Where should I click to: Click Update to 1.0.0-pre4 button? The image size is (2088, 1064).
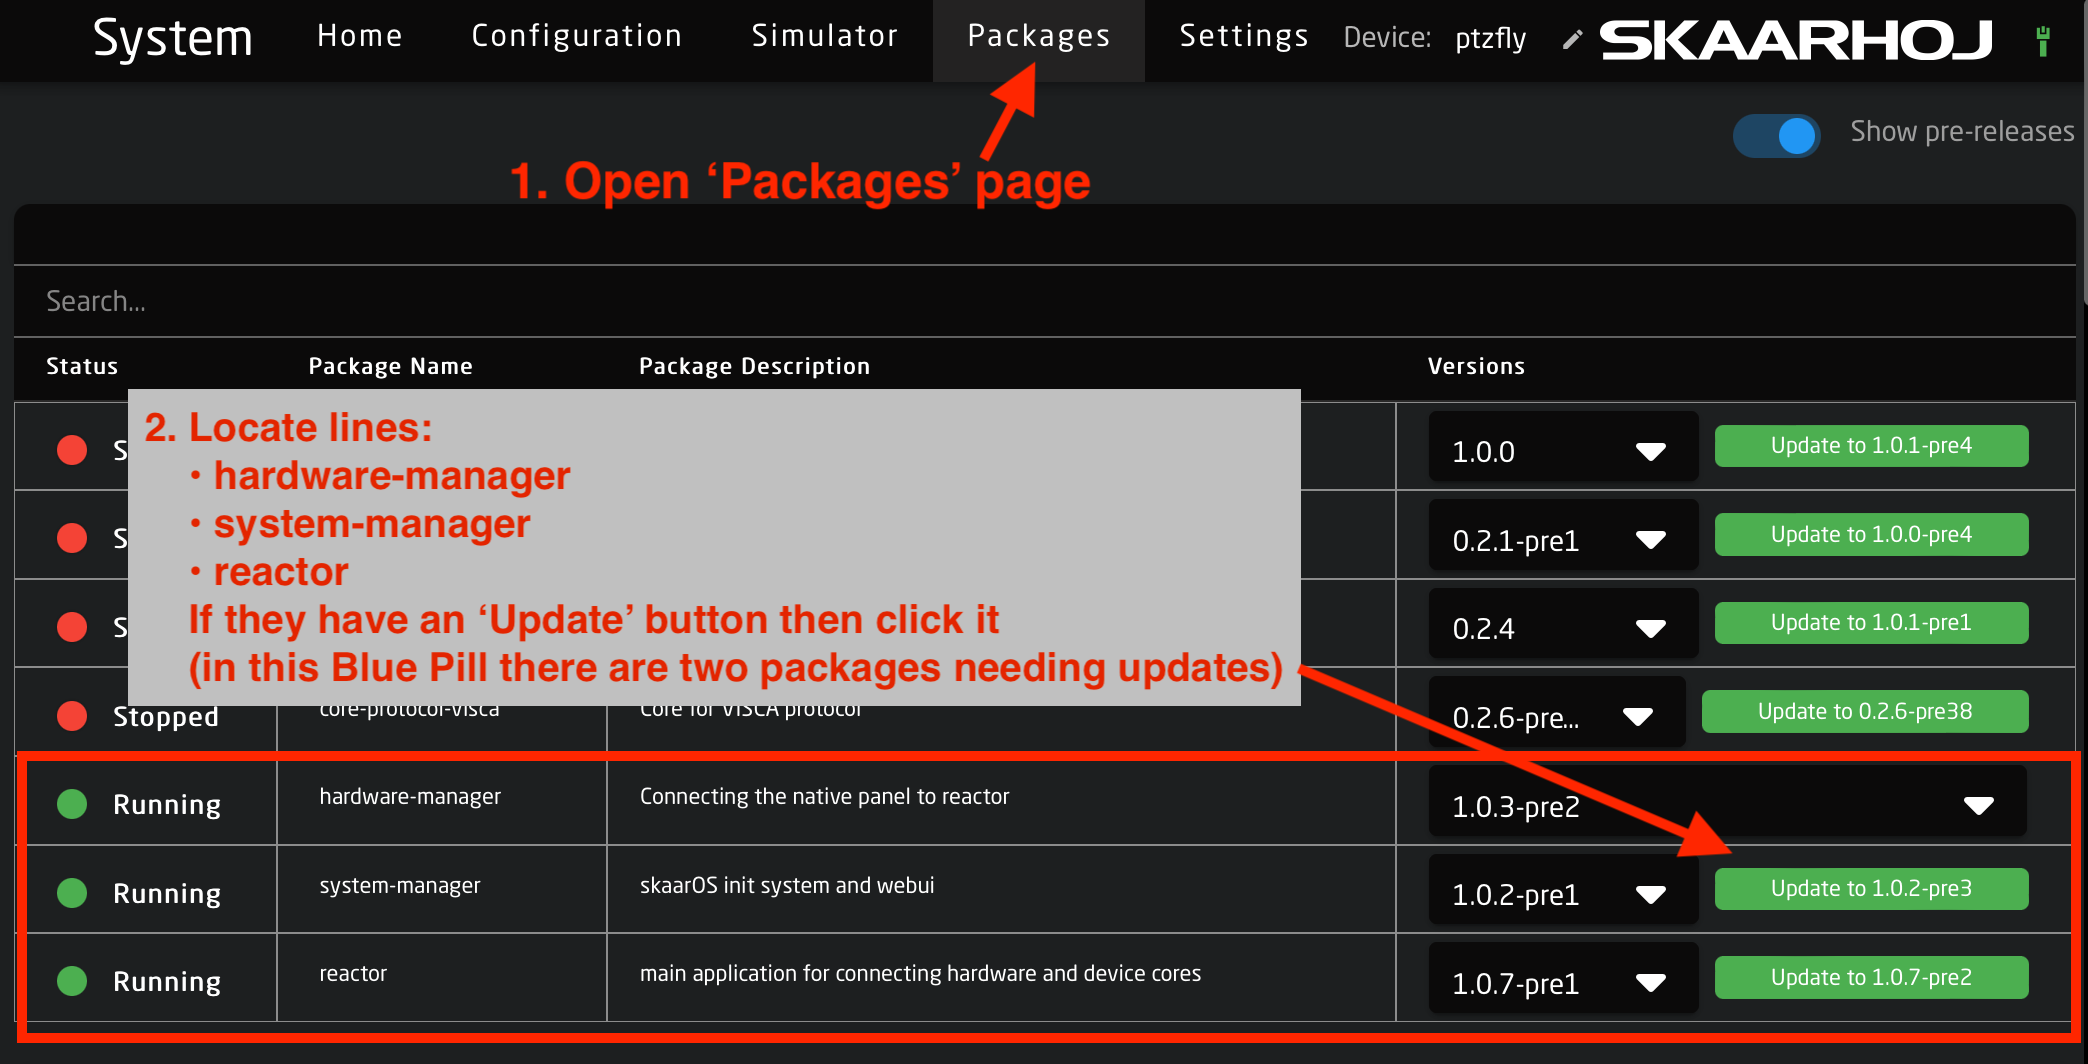pos(1871,535)
